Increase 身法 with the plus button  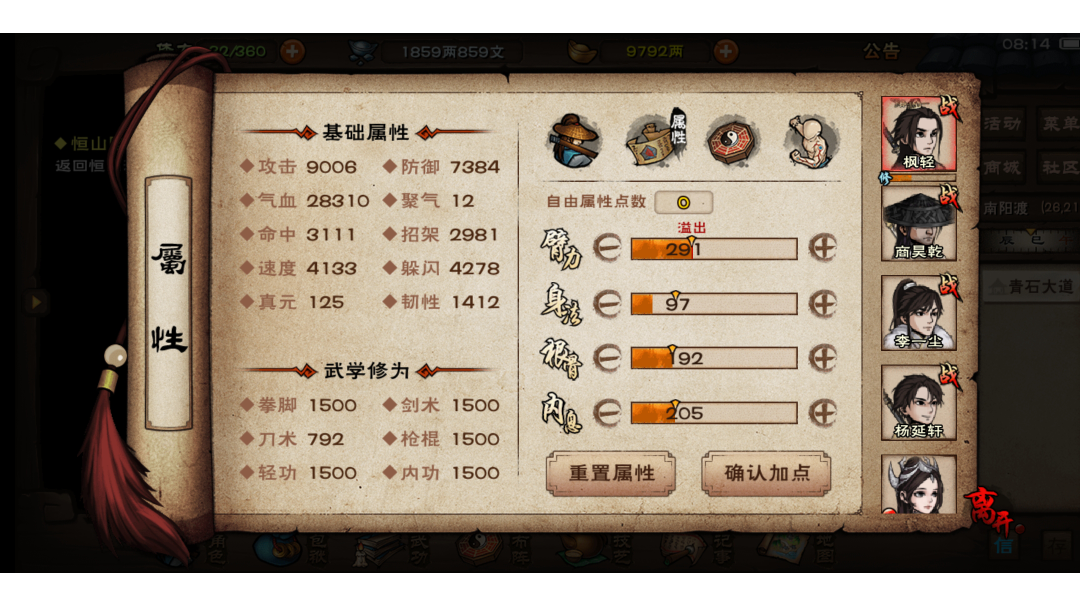(823, 304)
